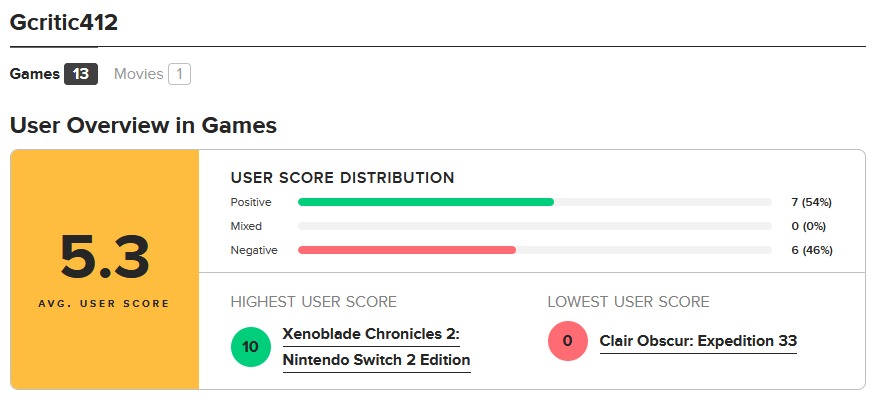Click the red score 0 circle
The image size is (878, 402).
(568, 340)
